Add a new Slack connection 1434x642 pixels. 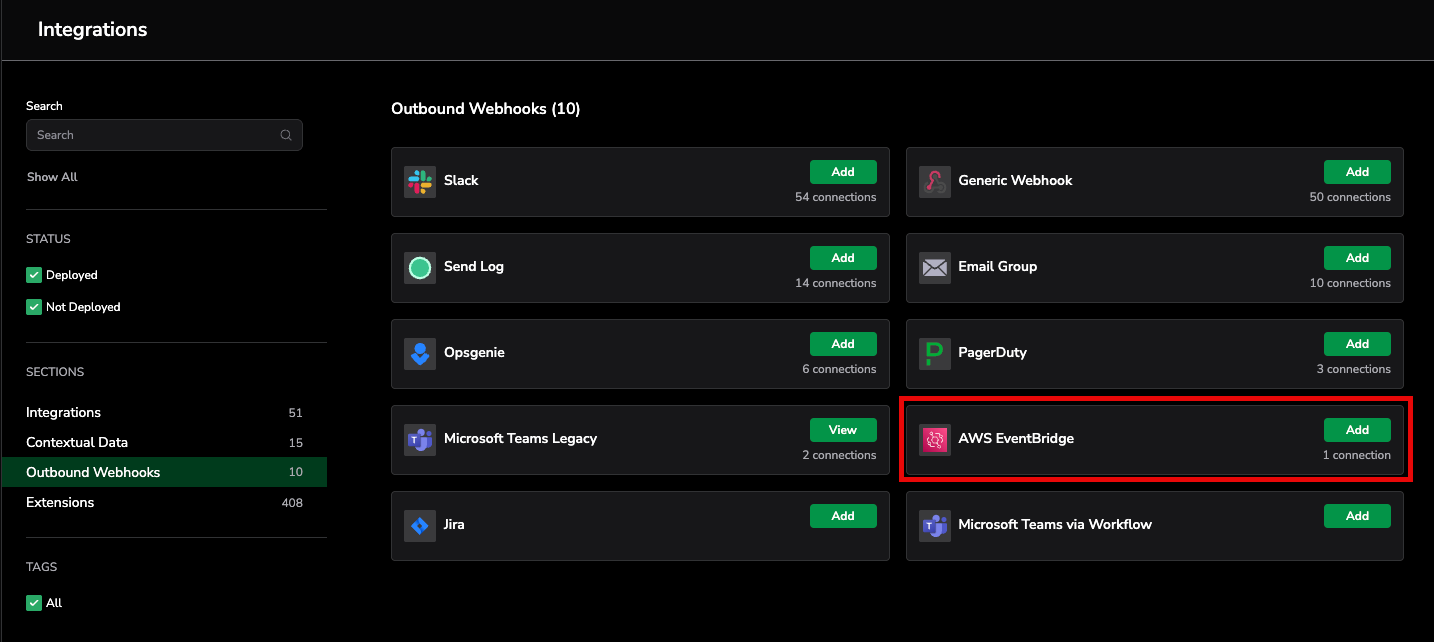pos(843,172)
